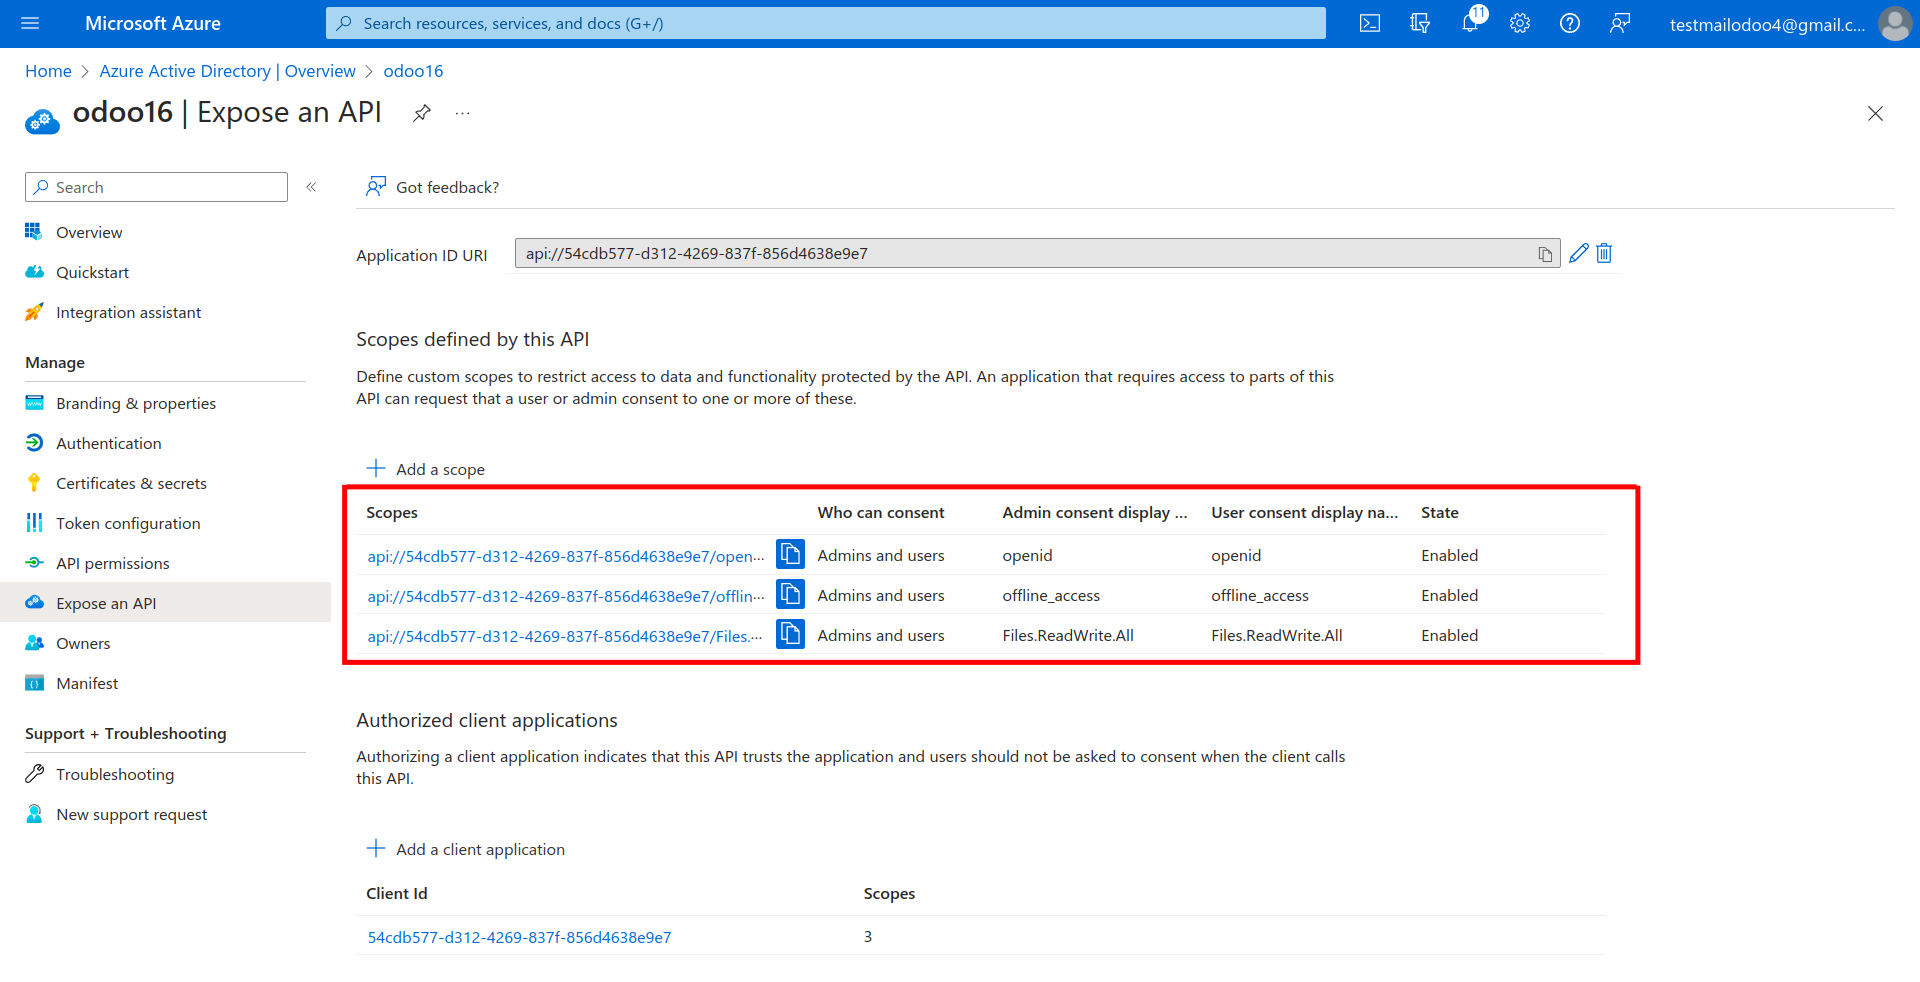Open the more options ellipsis
This screenshot has width=1920, height=982.
(462, 113)
